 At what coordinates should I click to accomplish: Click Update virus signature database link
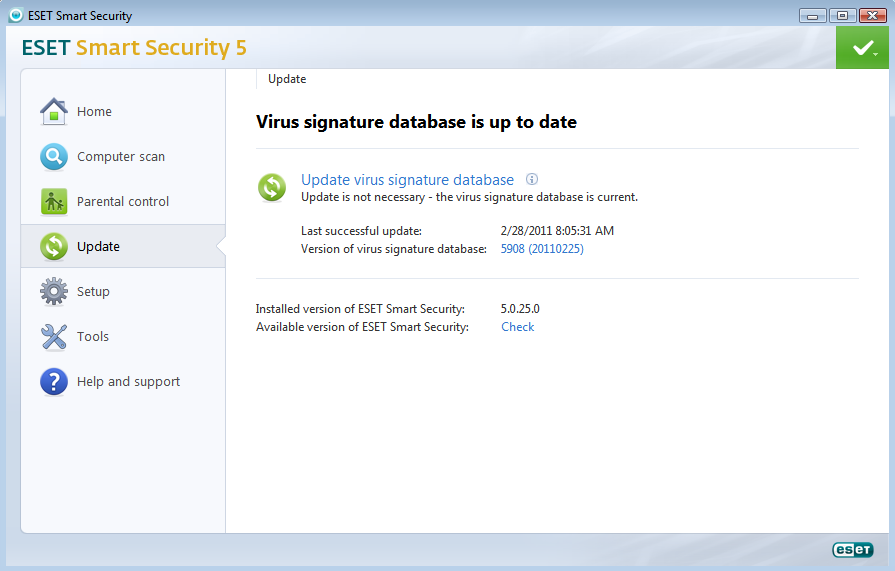tap(407, 180)
